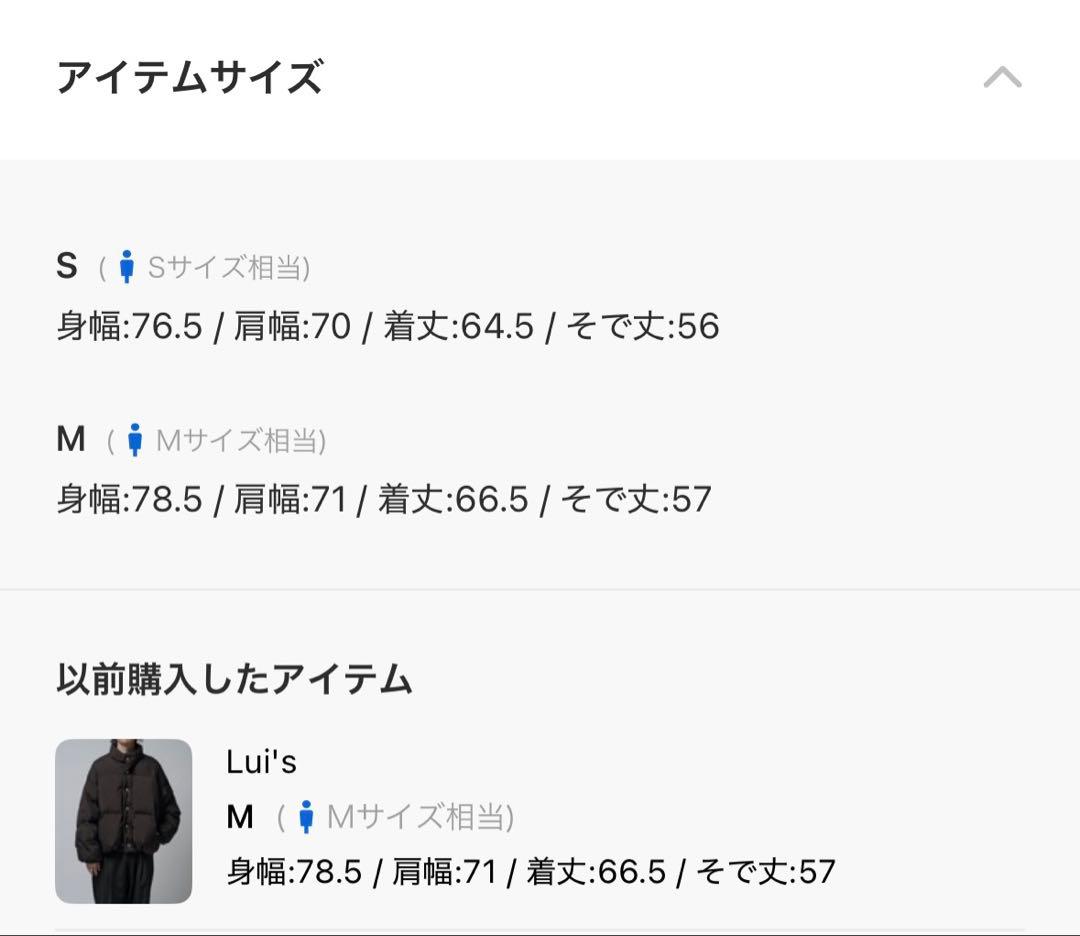This screenshot has height=936, width=1080.
Task: Click the blue person icon next to S size
Action: pos(126,266)
